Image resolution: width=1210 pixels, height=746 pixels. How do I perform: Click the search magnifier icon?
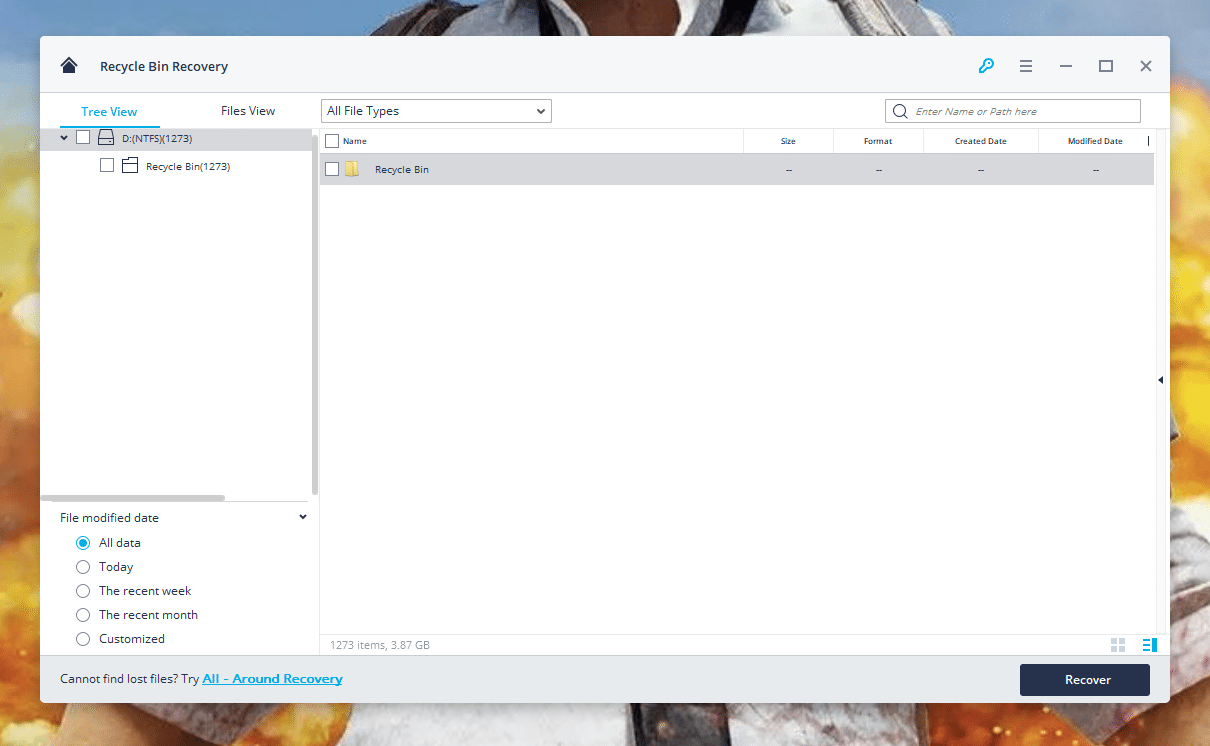click(x=900, y=111)
